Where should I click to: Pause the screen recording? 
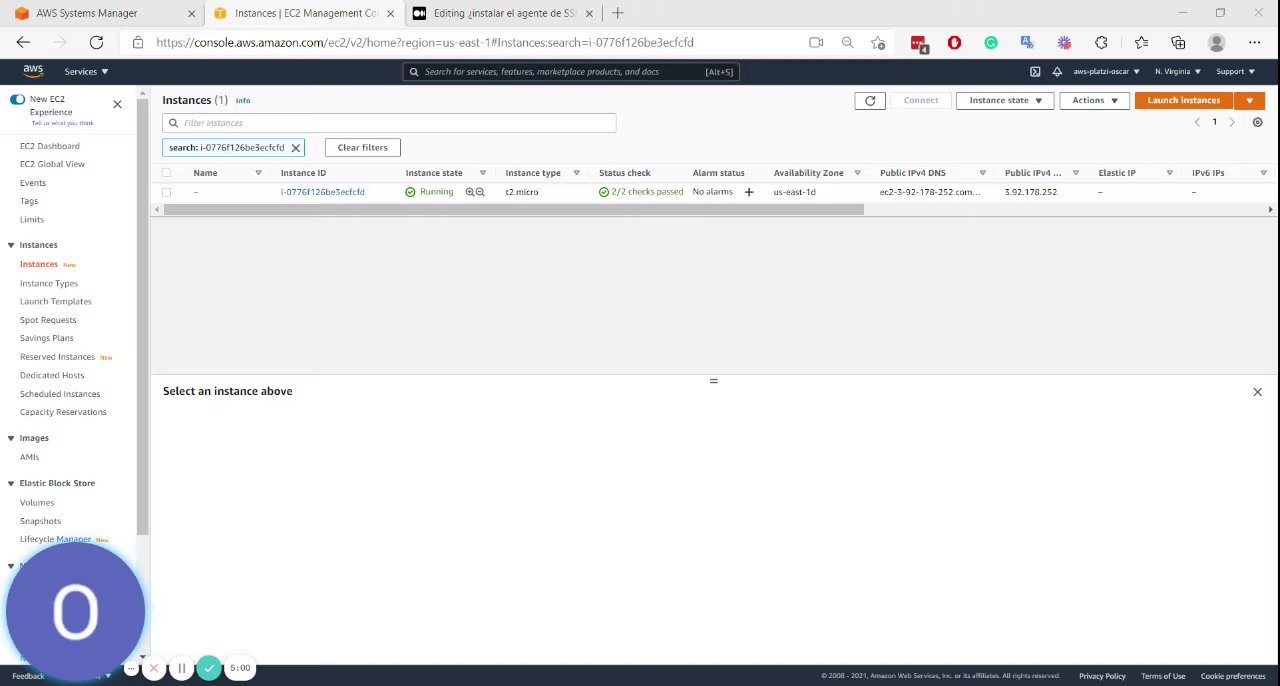pos(182,668)
